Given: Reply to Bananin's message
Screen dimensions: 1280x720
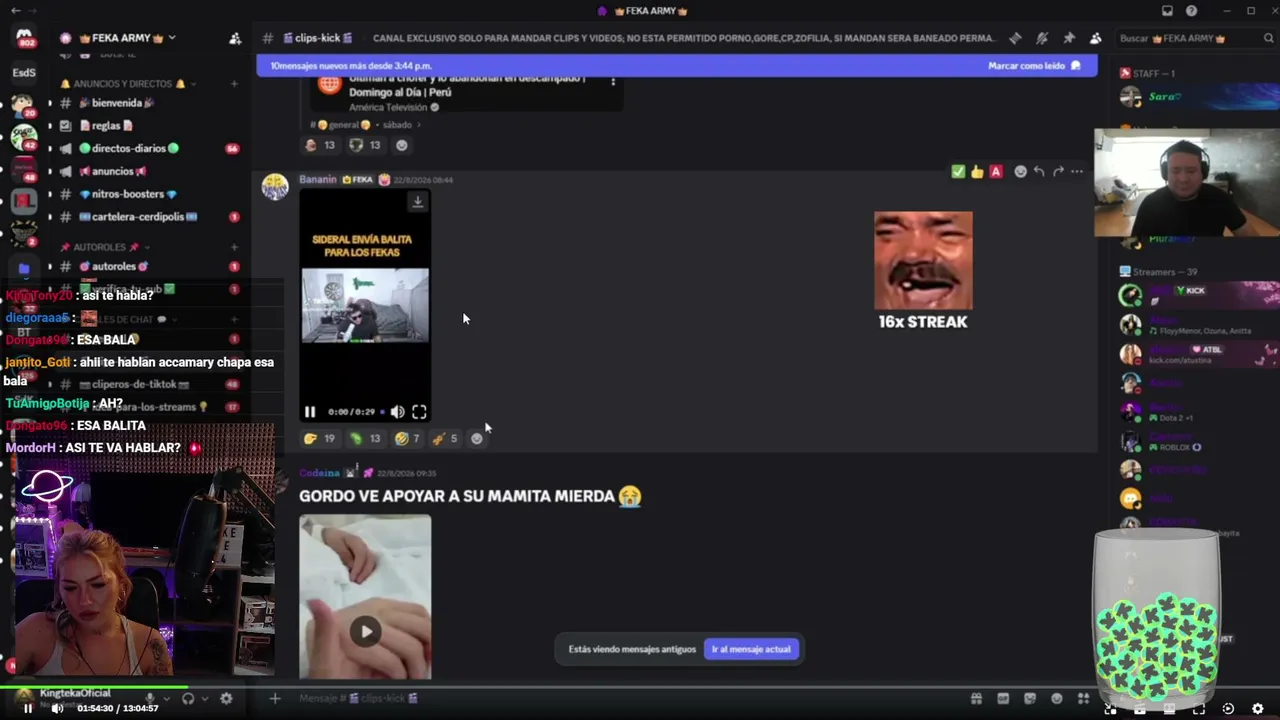Looking at the screenshot, I should tap(1039, 172).
